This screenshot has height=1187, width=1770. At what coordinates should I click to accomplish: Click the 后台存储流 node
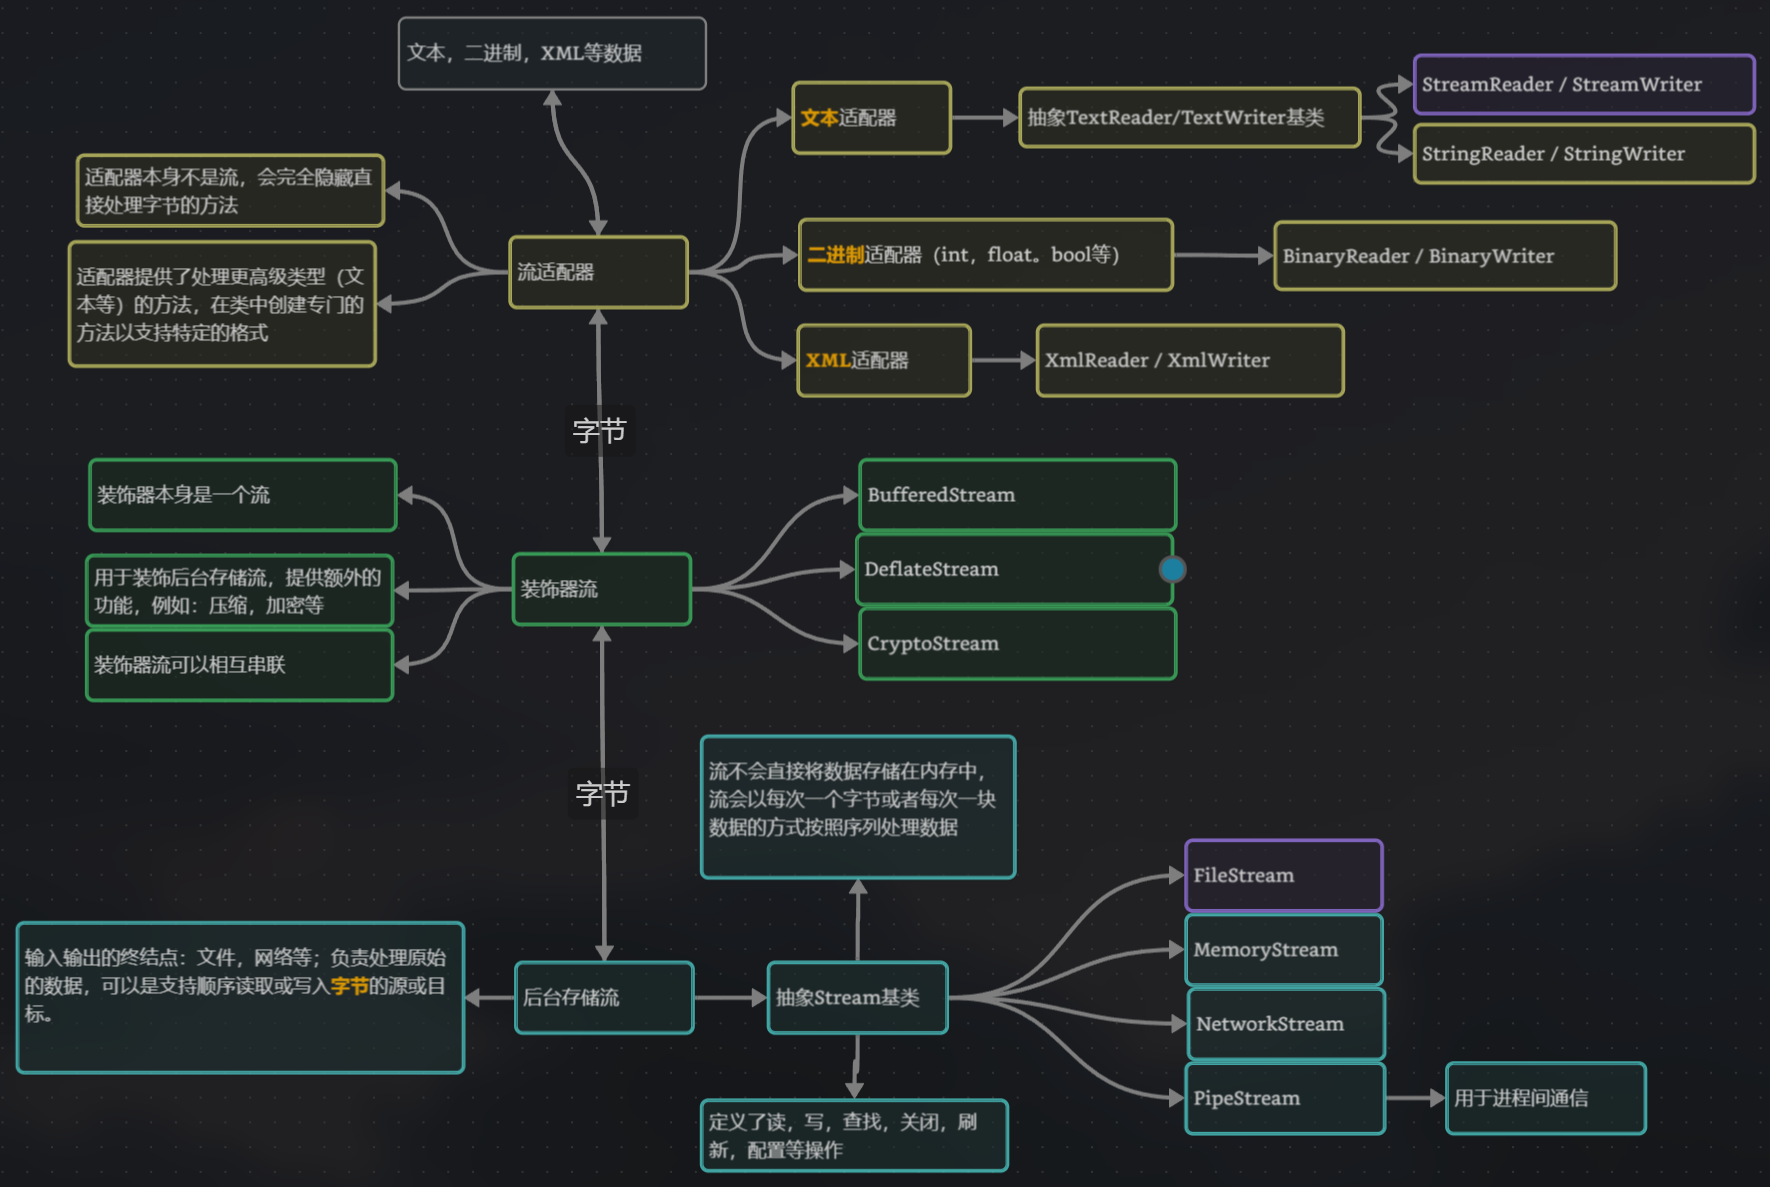(602, 997)
